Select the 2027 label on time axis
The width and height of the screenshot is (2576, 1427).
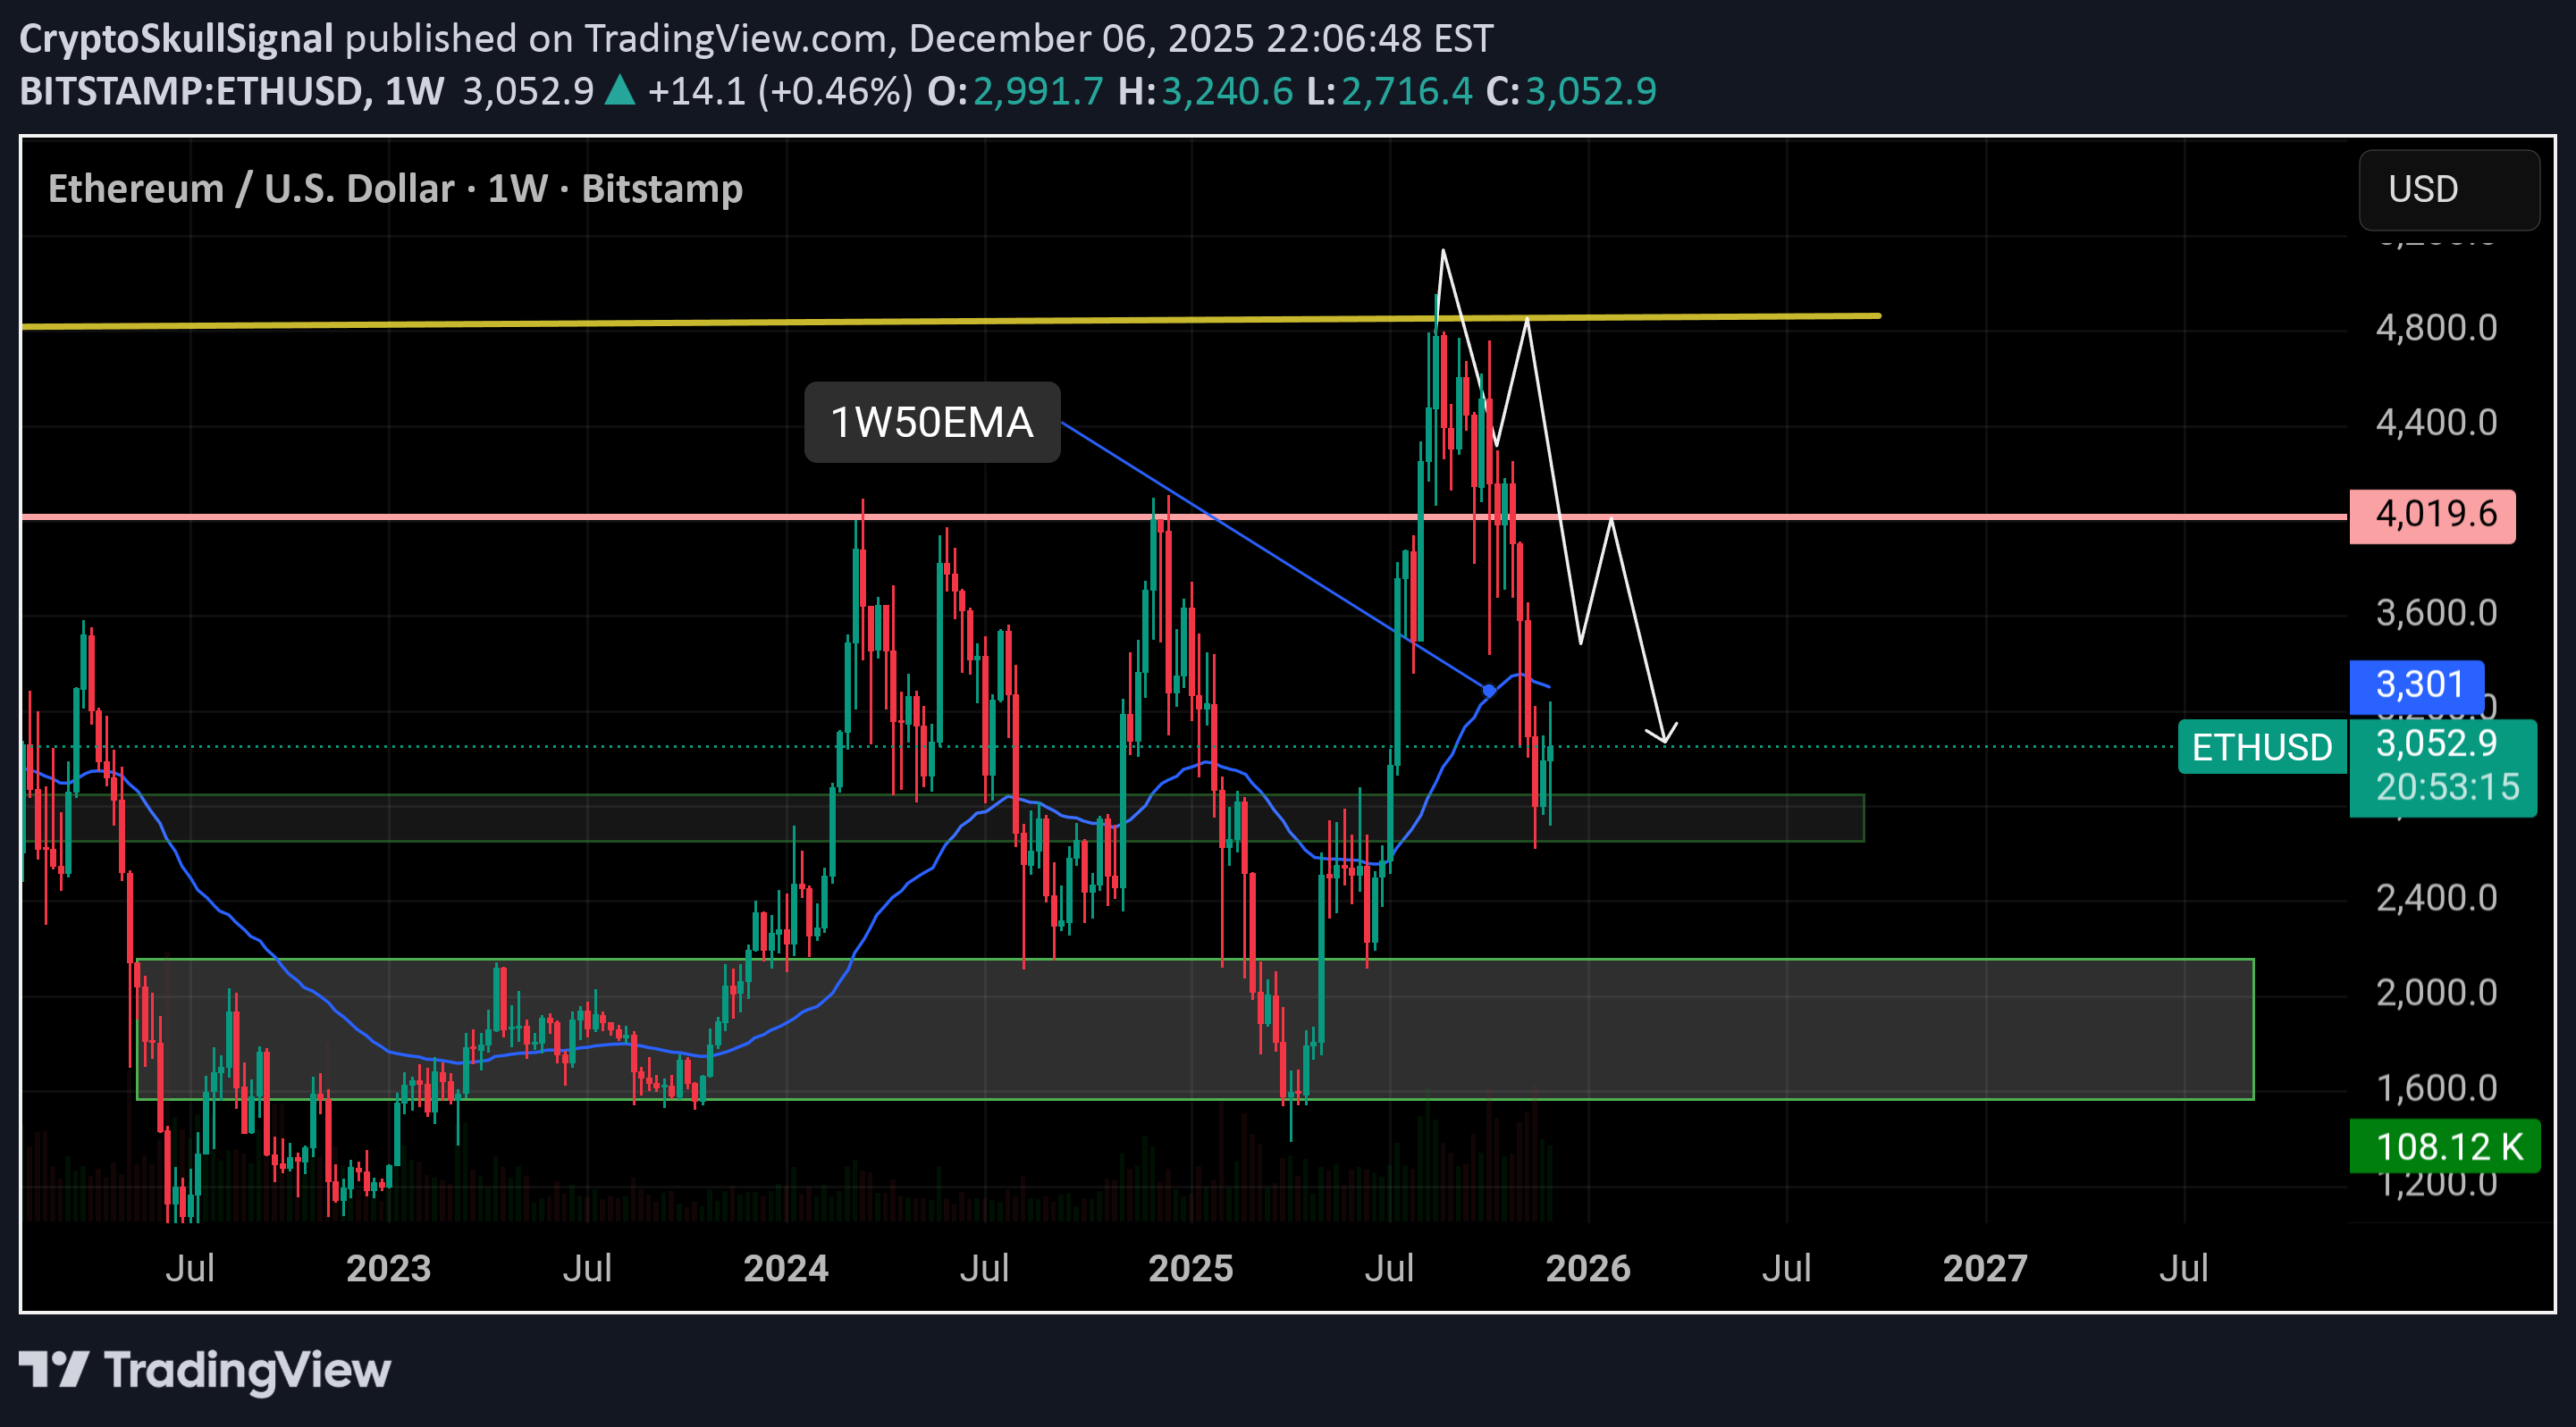click(1987, 1267)
